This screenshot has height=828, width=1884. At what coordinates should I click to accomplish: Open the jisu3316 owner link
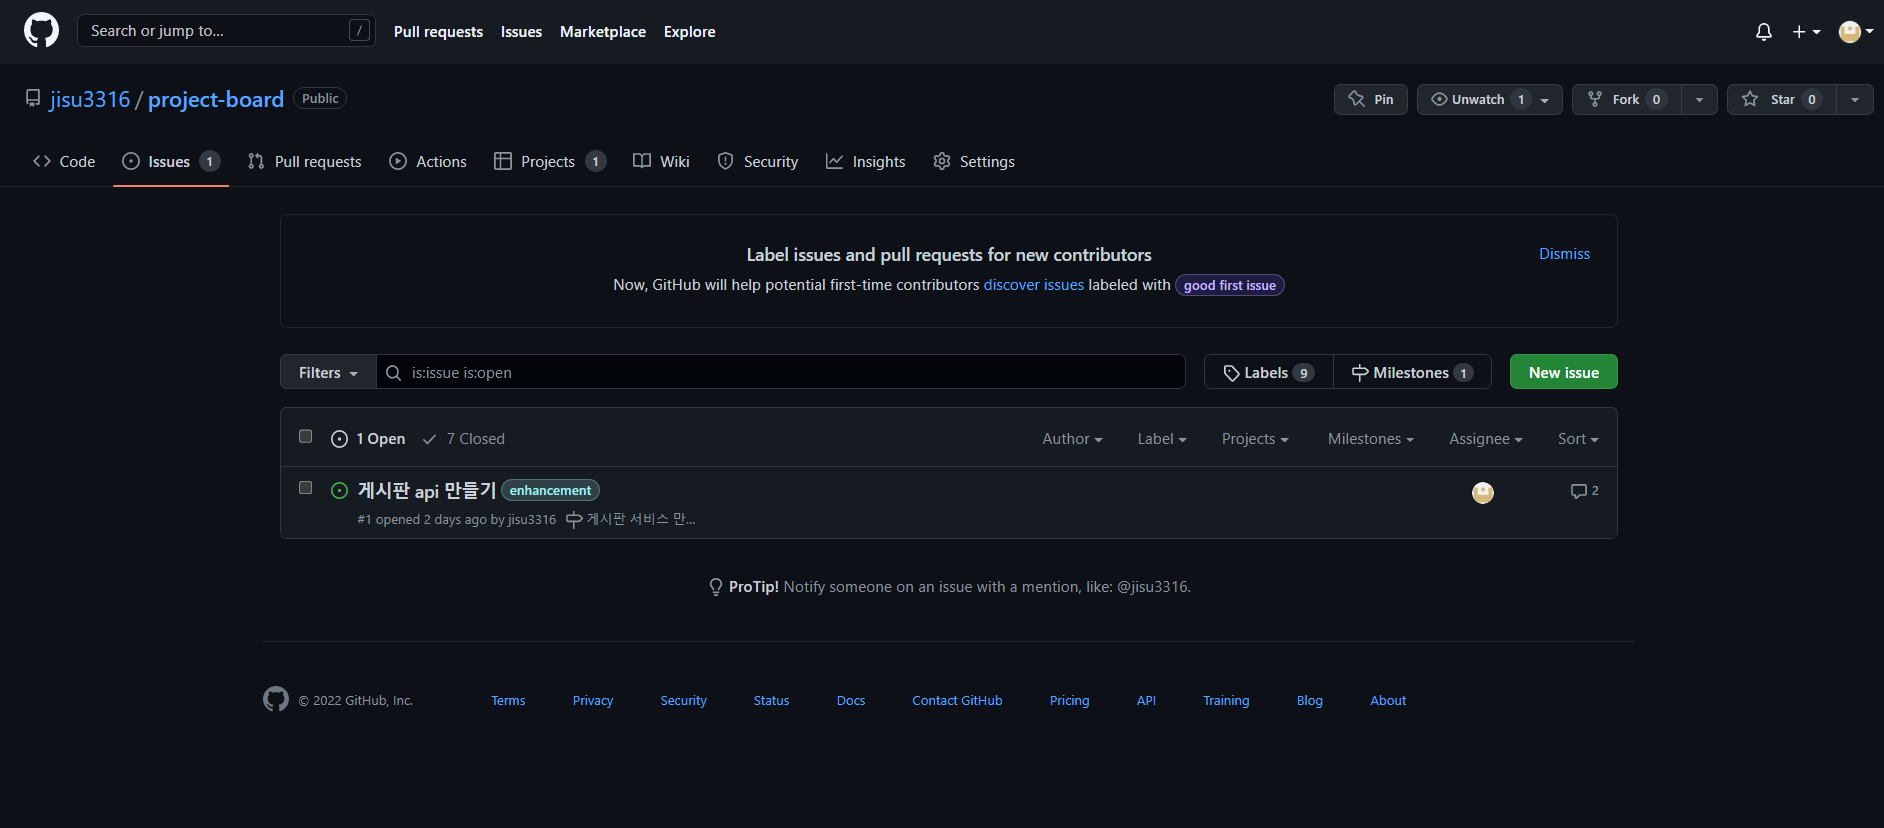tap(90, 99)
